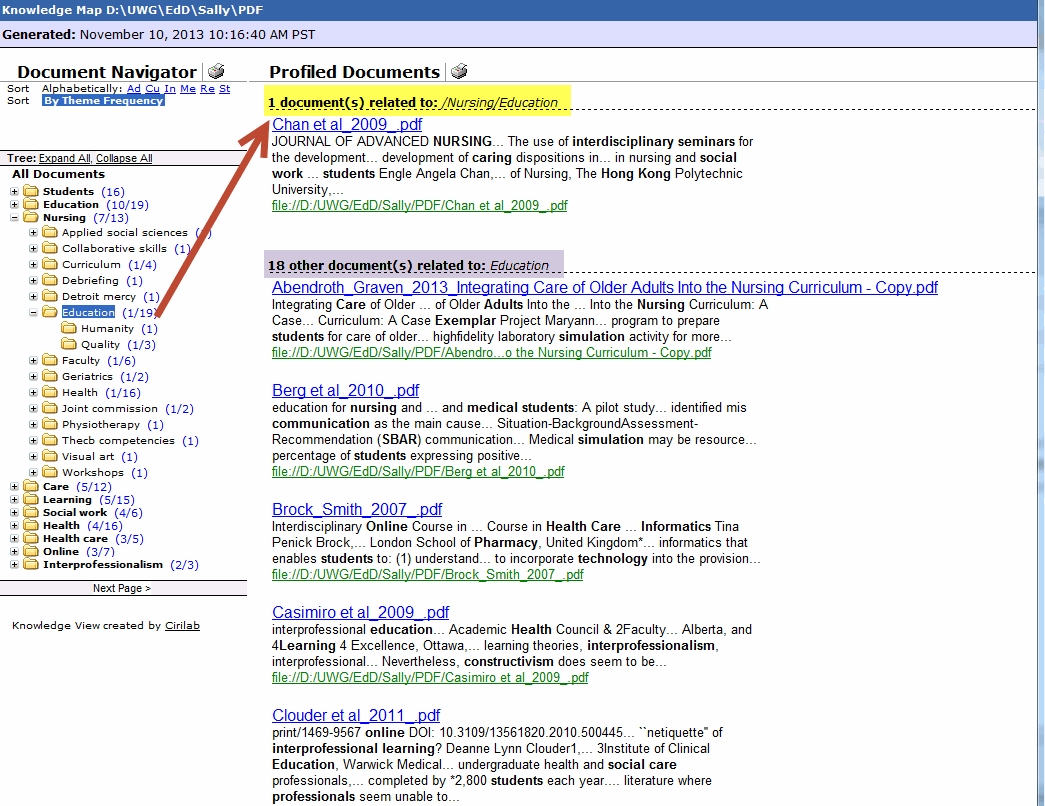
Task: Click the Social work folder icon
Action: pyautogui.click(x=30, y=513)
